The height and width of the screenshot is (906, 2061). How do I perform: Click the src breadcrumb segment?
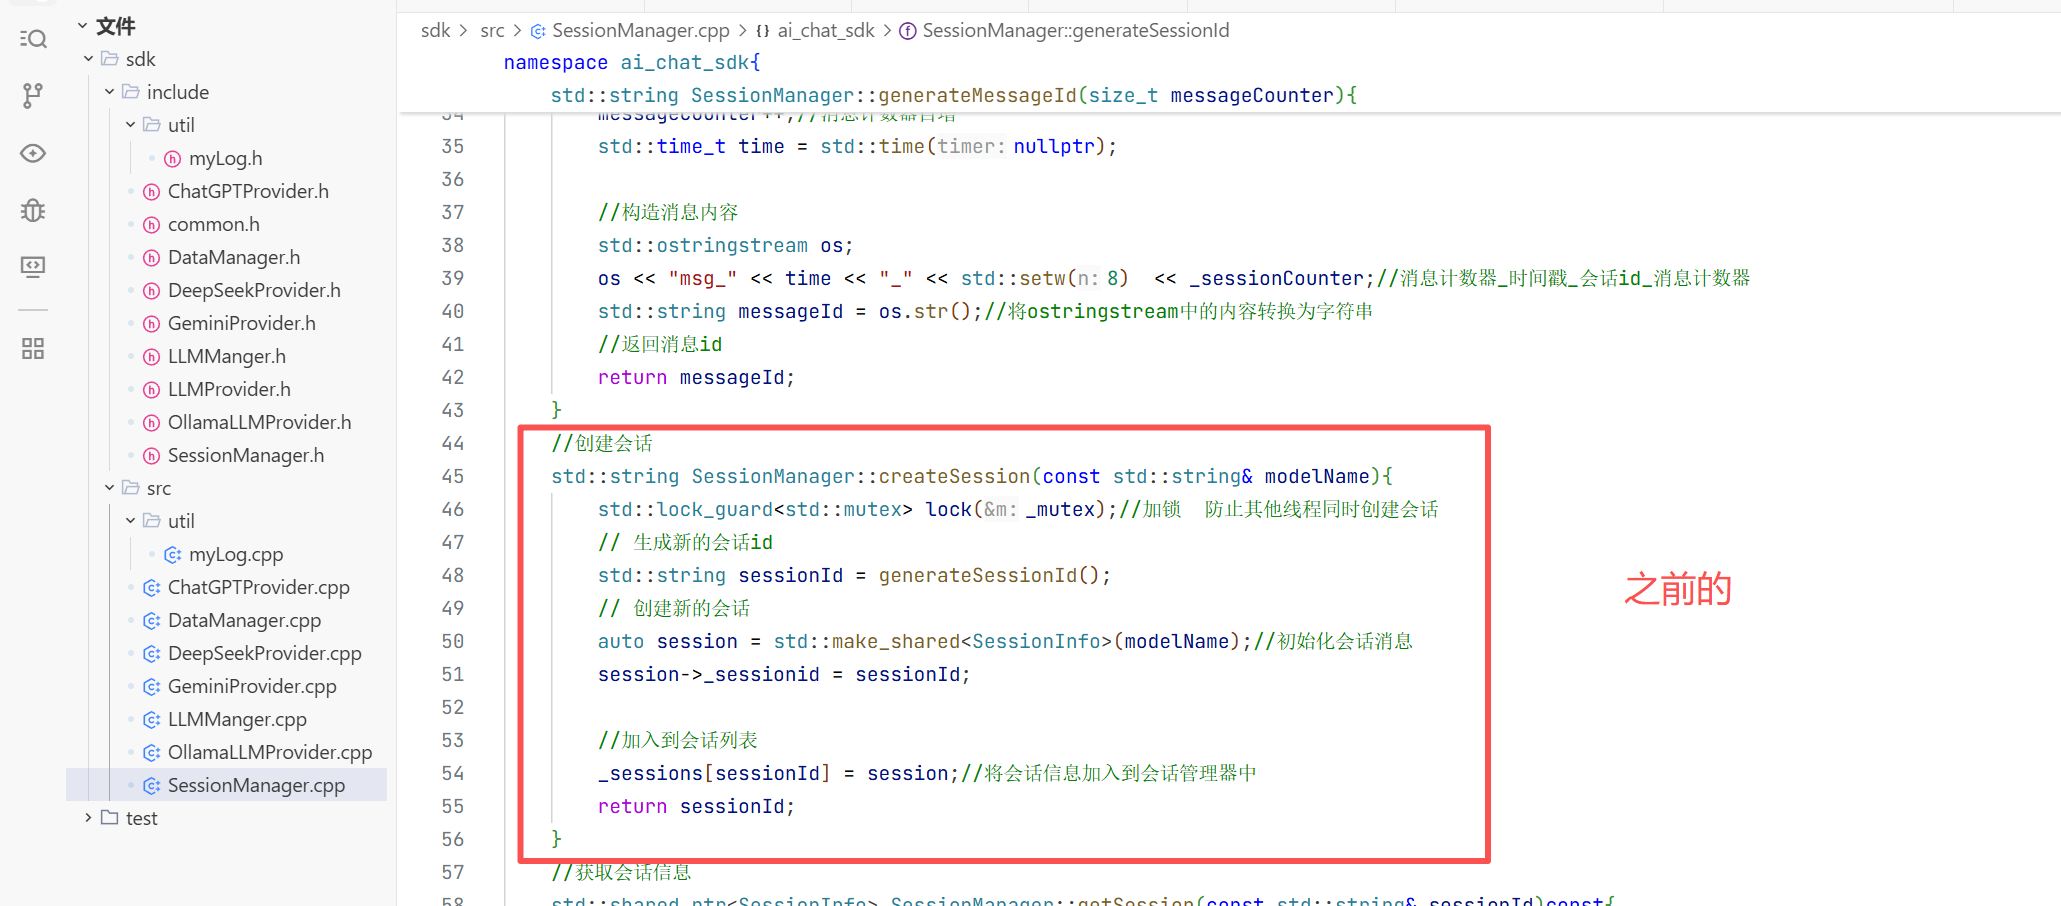492,30
